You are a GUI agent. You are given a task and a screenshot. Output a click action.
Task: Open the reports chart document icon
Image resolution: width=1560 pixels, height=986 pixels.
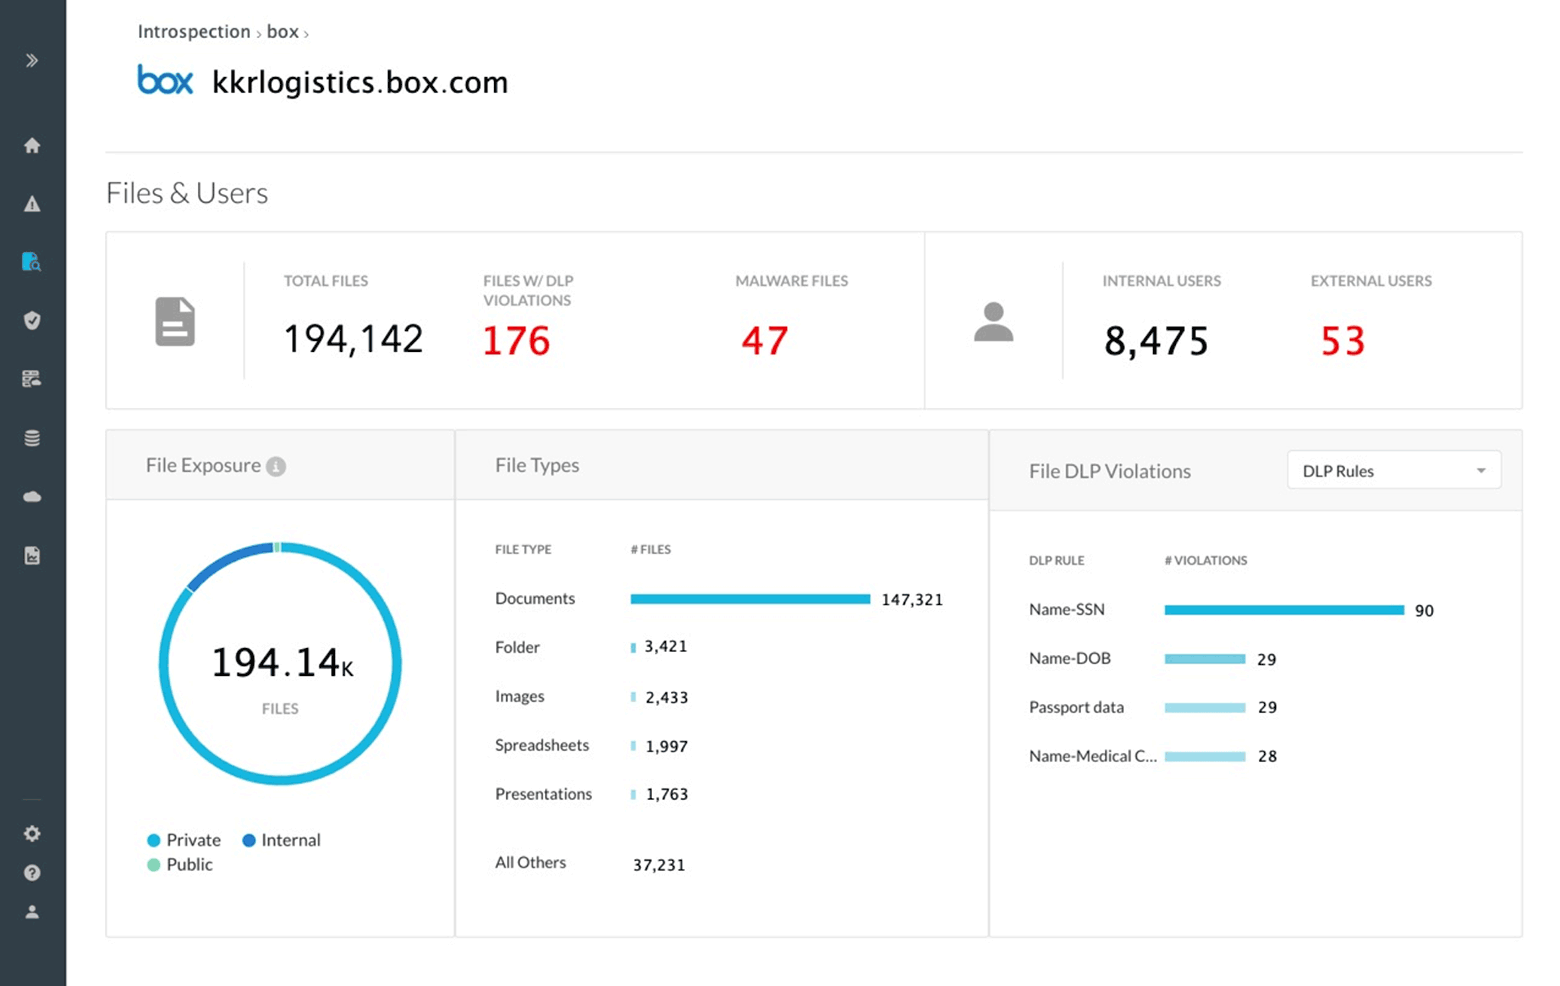(x=32, y=555)
